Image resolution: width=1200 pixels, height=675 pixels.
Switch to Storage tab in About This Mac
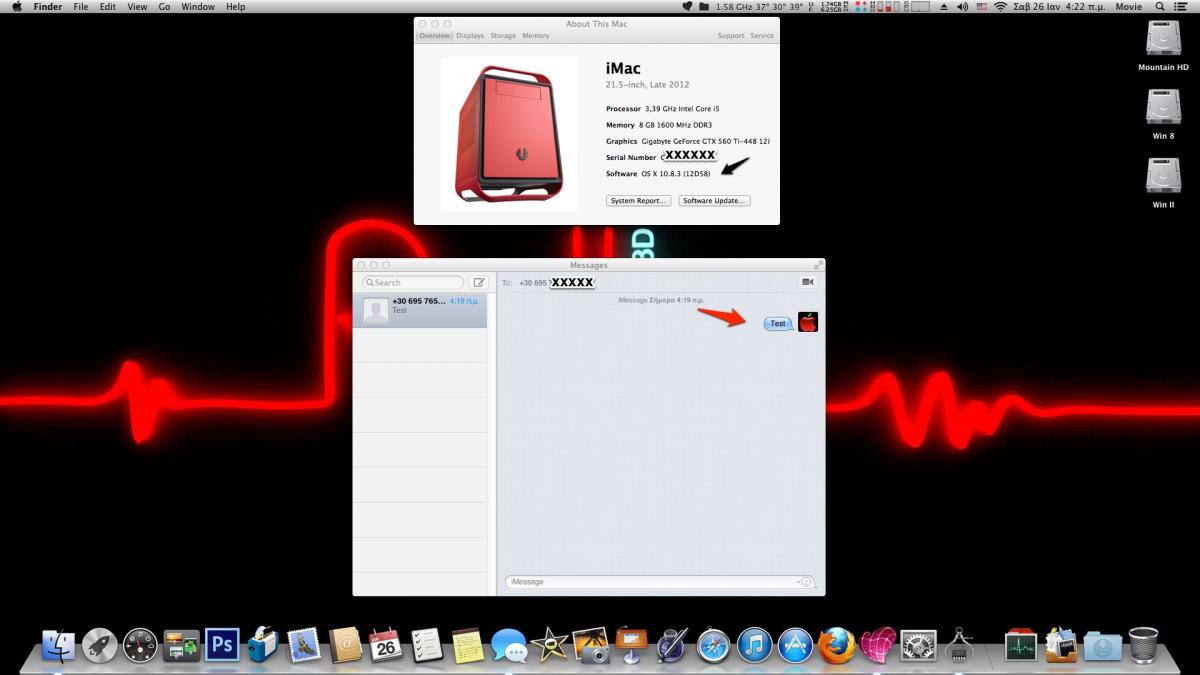[x=503, y=36]
